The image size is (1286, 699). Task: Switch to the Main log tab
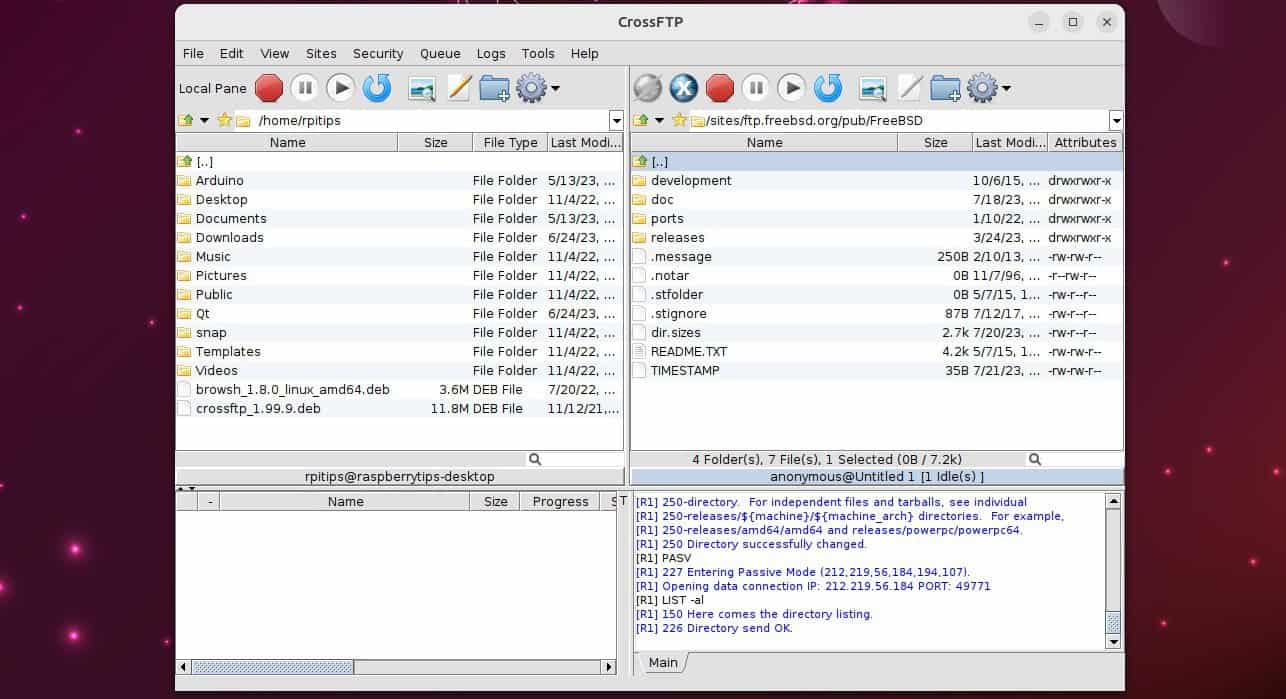tap(662, 662)
